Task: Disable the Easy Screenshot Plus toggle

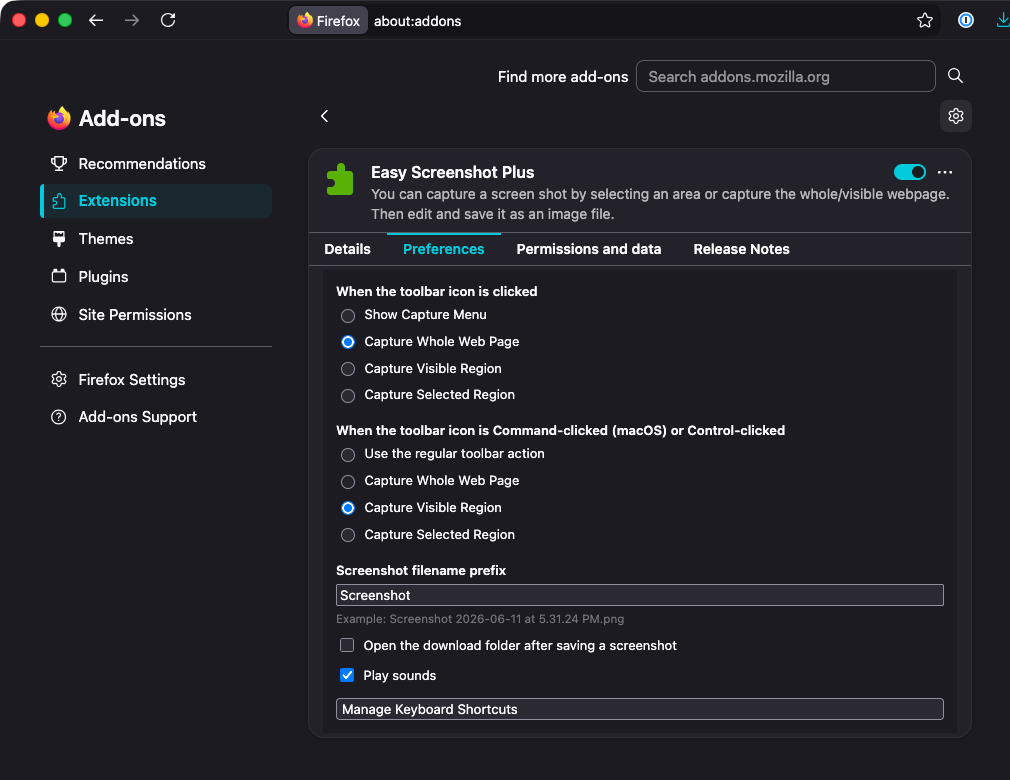Action: (x=910, y=172)
